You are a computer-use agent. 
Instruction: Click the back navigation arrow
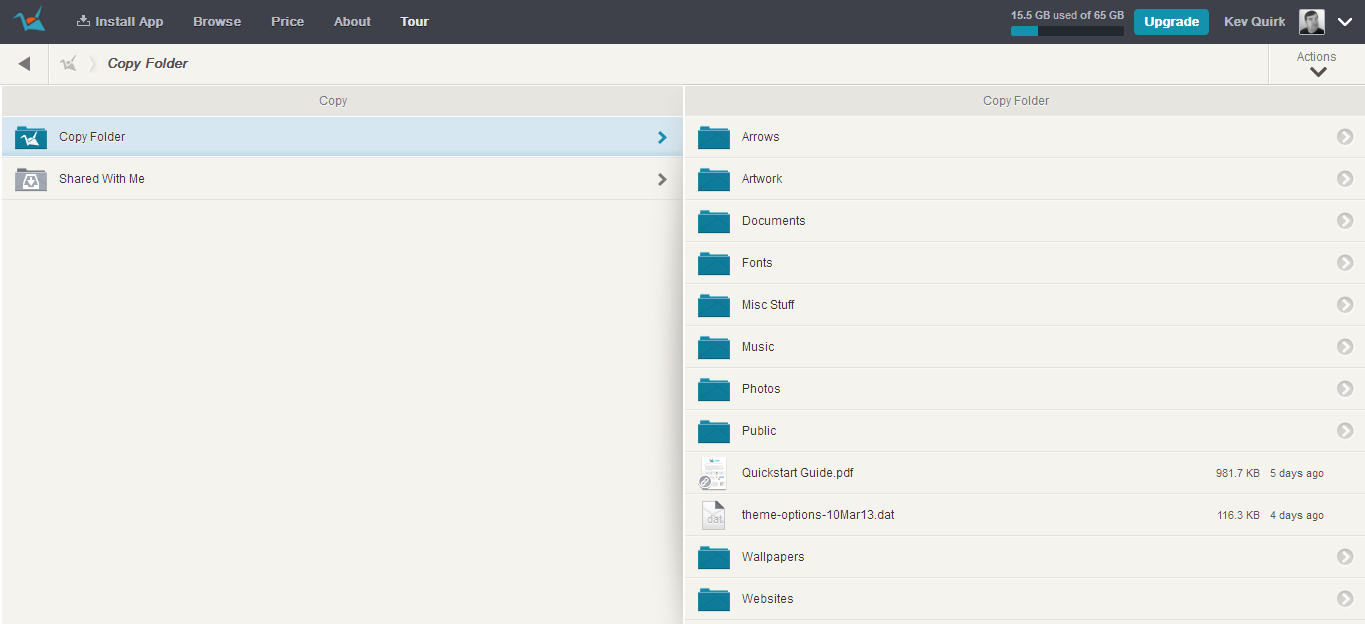pos(24,62)
